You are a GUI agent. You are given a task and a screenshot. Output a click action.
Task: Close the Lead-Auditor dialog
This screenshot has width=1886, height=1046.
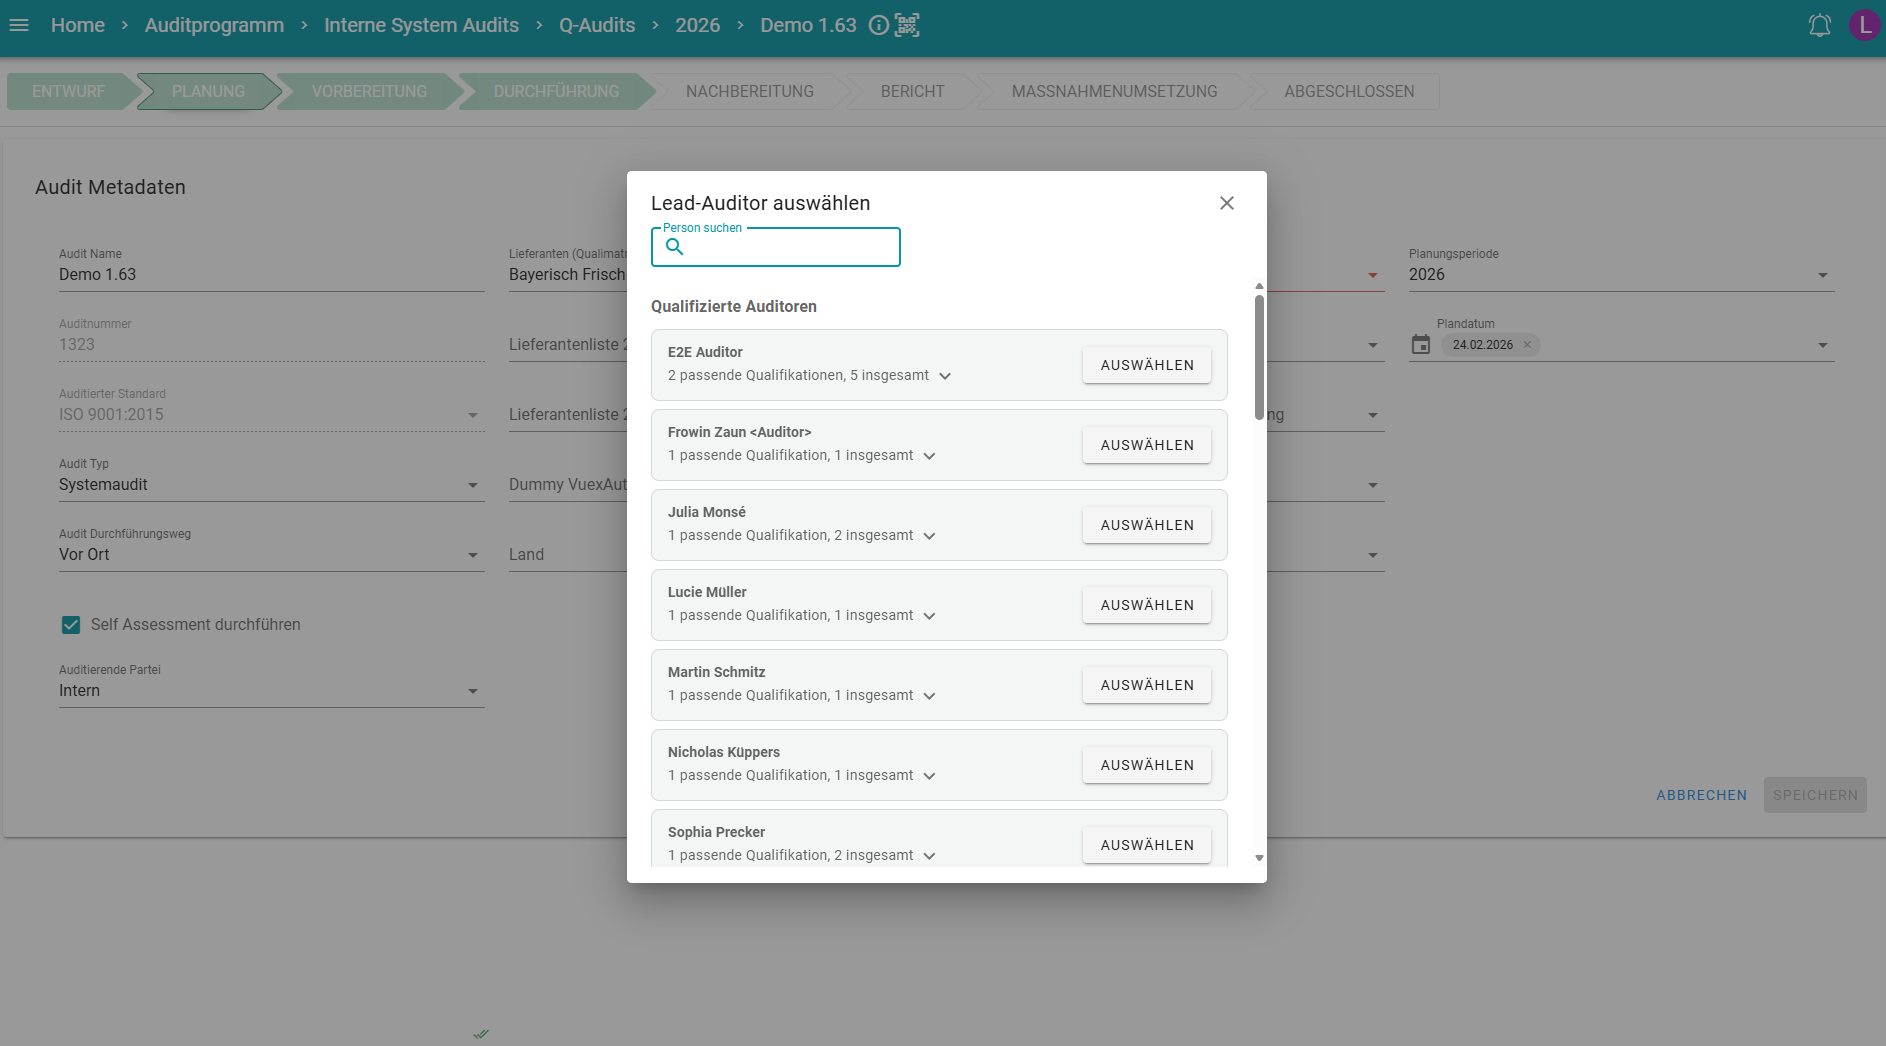pos(1226,203)
